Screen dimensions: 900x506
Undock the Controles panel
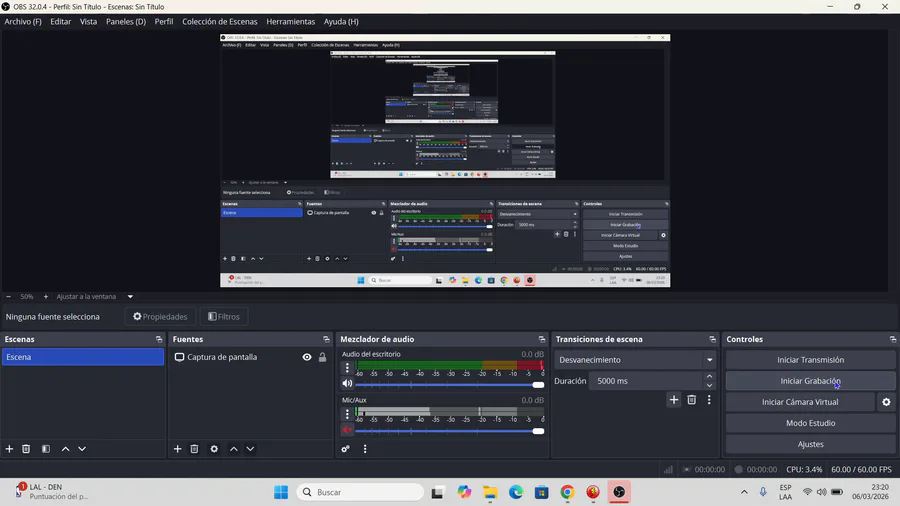[893, 339]
